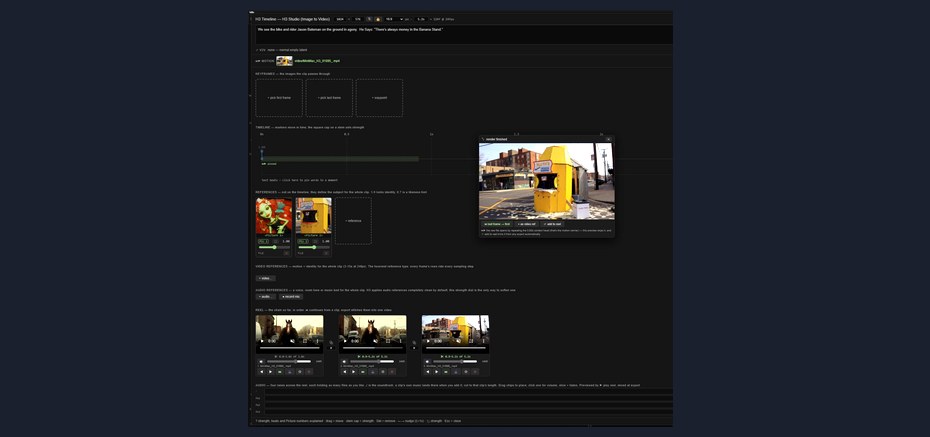Click the '+ pick last frame' keyframe slot
The image size is (930, 437).
point(329,98)
